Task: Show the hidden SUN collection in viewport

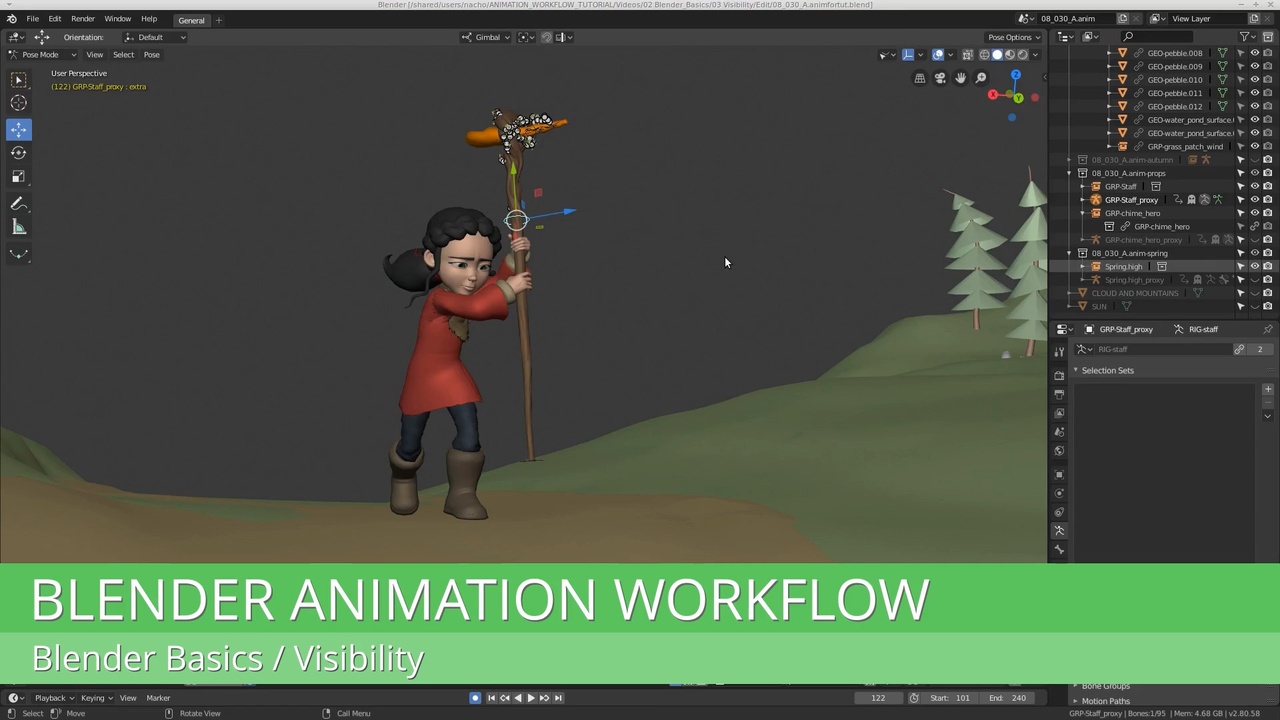Action: point(1254,307)
